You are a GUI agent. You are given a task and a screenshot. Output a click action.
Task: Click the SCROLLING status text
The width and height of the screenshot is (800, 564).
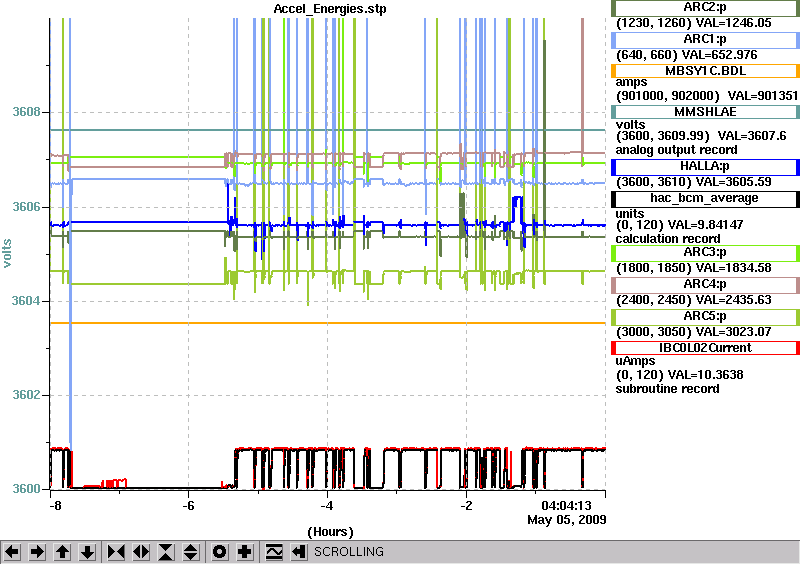click(x=349, y=552)
